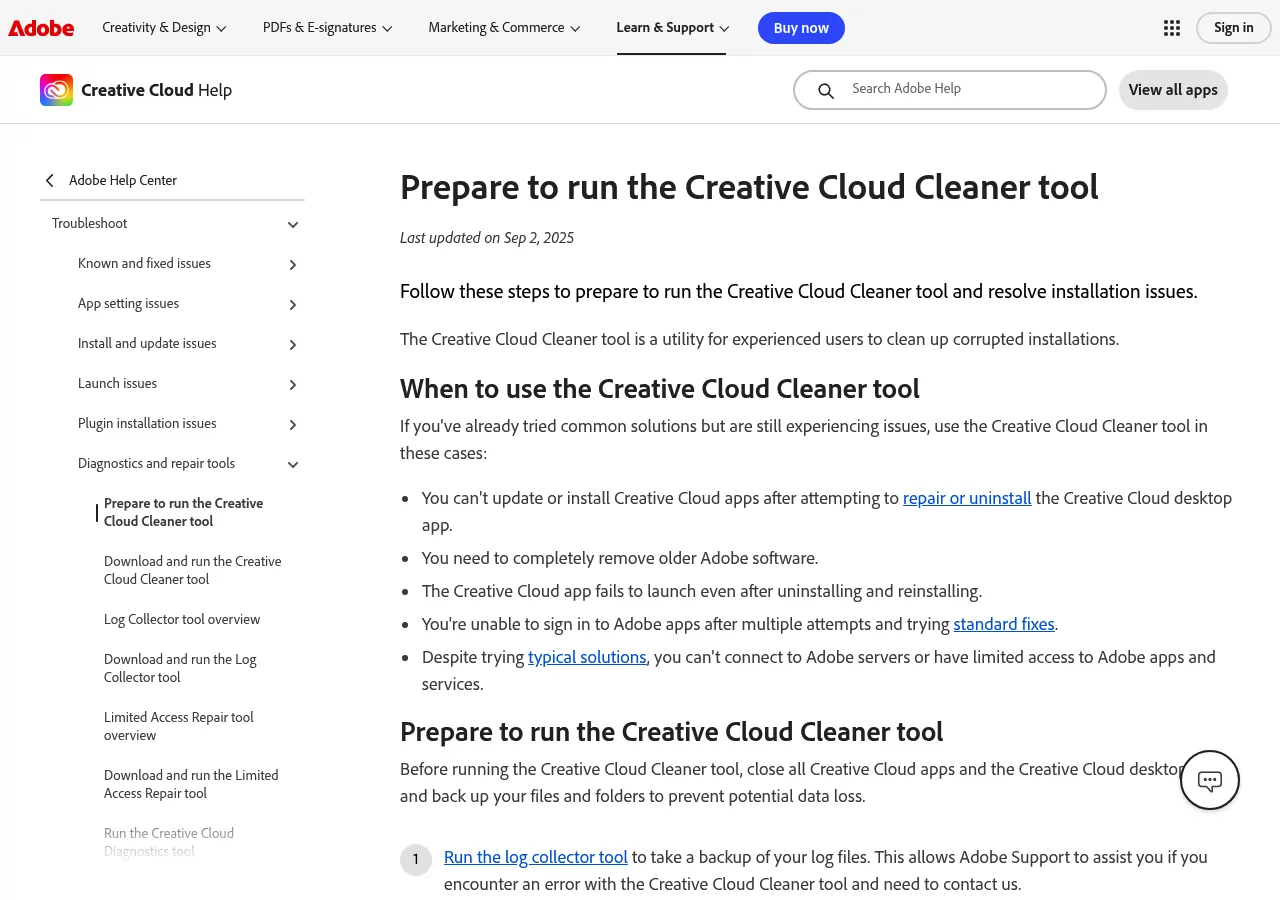The image size is (1280, 900).
Task: Collapse Diagnostics and repair tools chevron
Action: pos(293,464)
